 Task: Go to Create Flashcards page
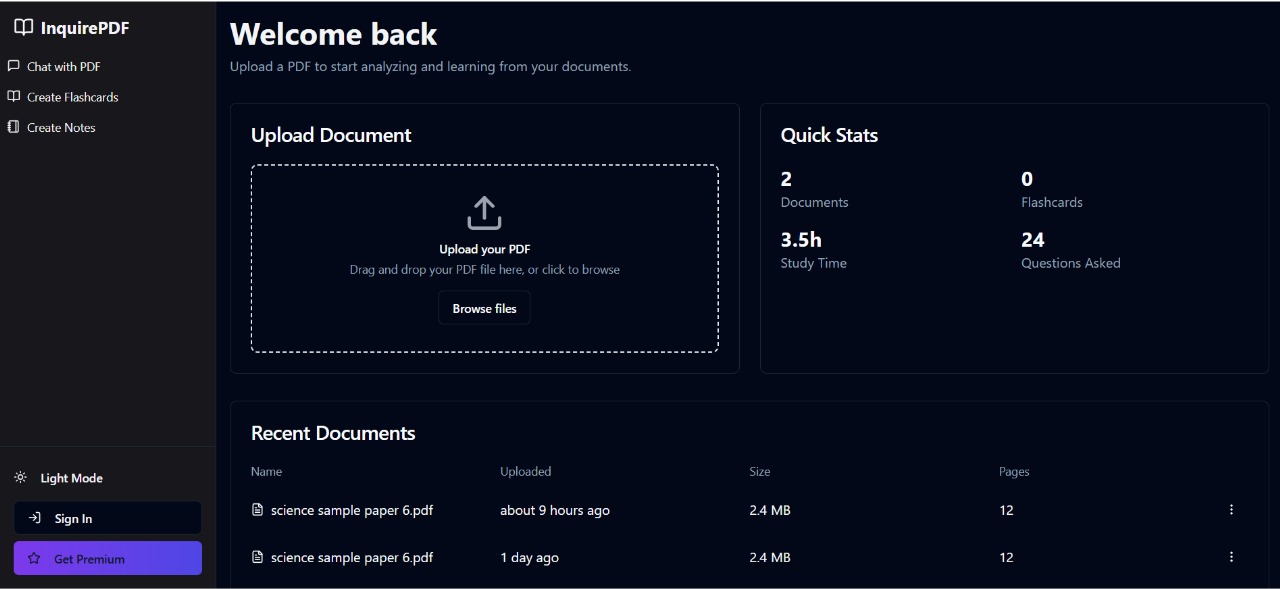click(72, 97)
